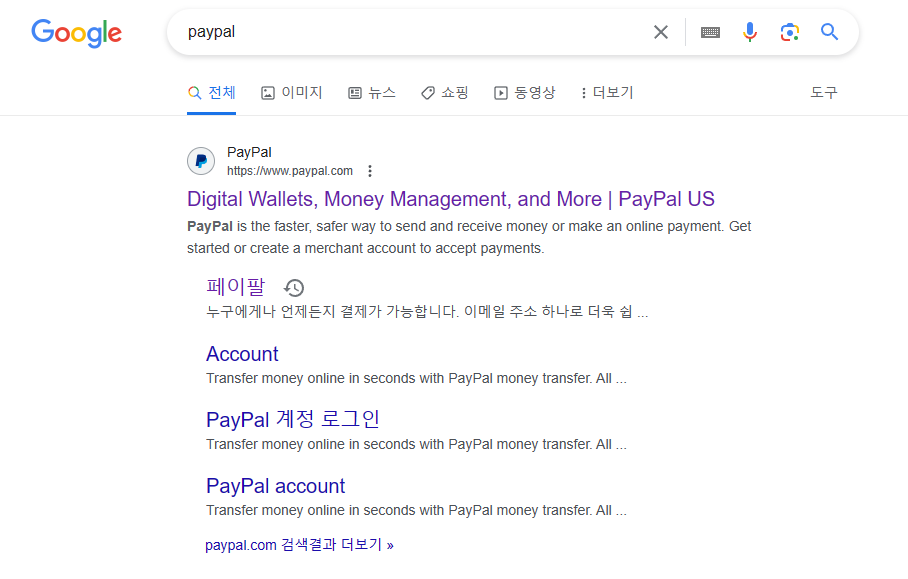The height and width of the screenshot is (579, 908).
Task: Open the 쇼핑 tab
Action: 444,93
